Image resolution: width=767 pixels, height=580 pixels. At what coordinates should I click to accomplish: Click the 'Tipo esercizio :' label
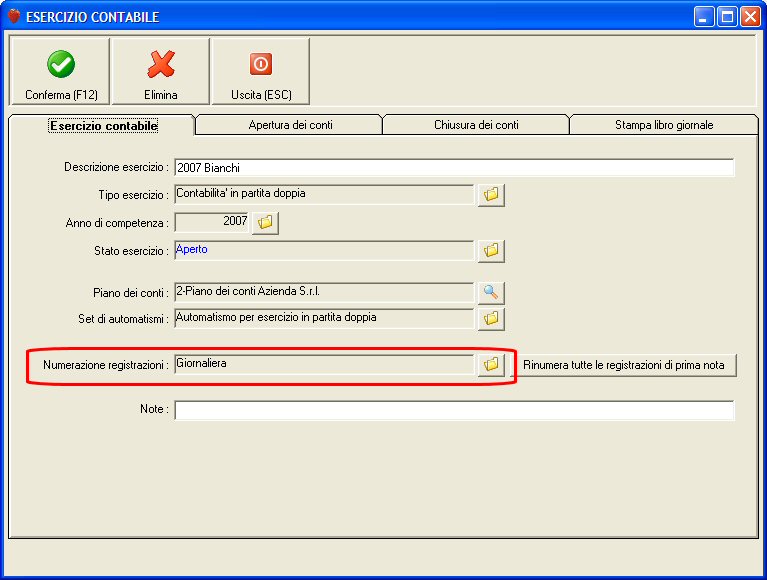point(134,195)
